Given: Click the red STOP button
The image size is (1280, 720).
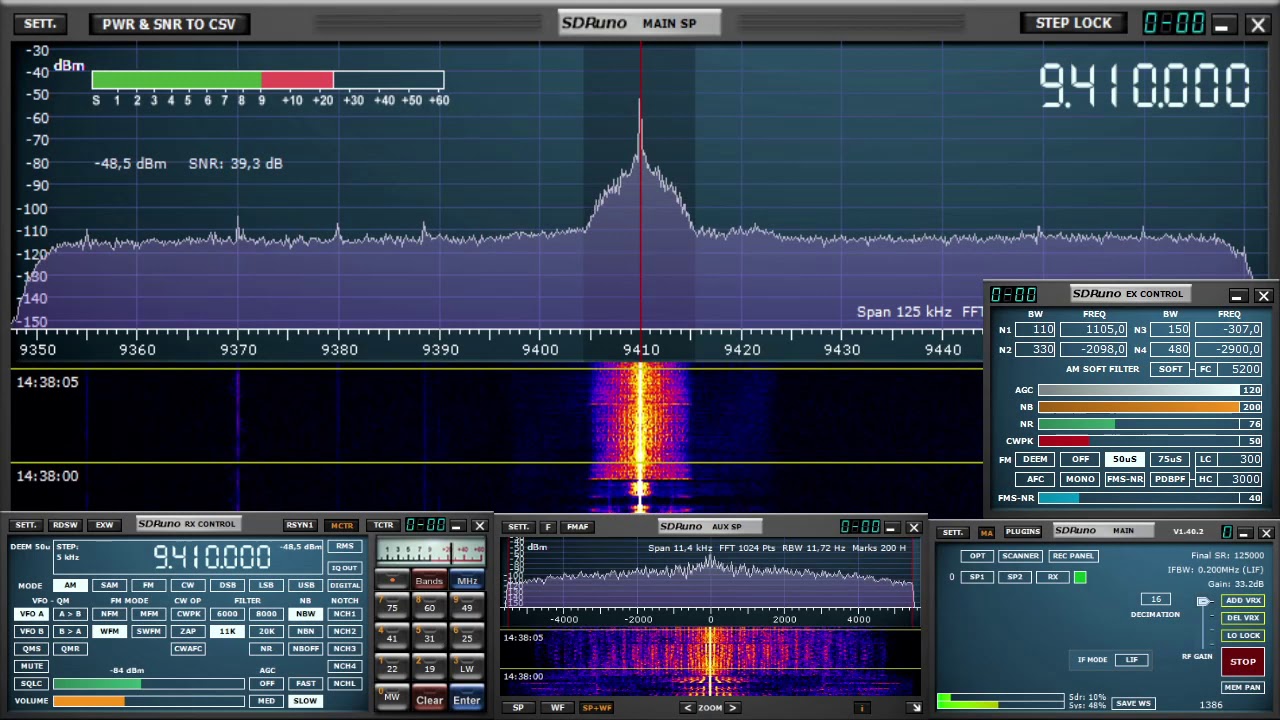Looking at the screenshot, I should click(1242, 662).
